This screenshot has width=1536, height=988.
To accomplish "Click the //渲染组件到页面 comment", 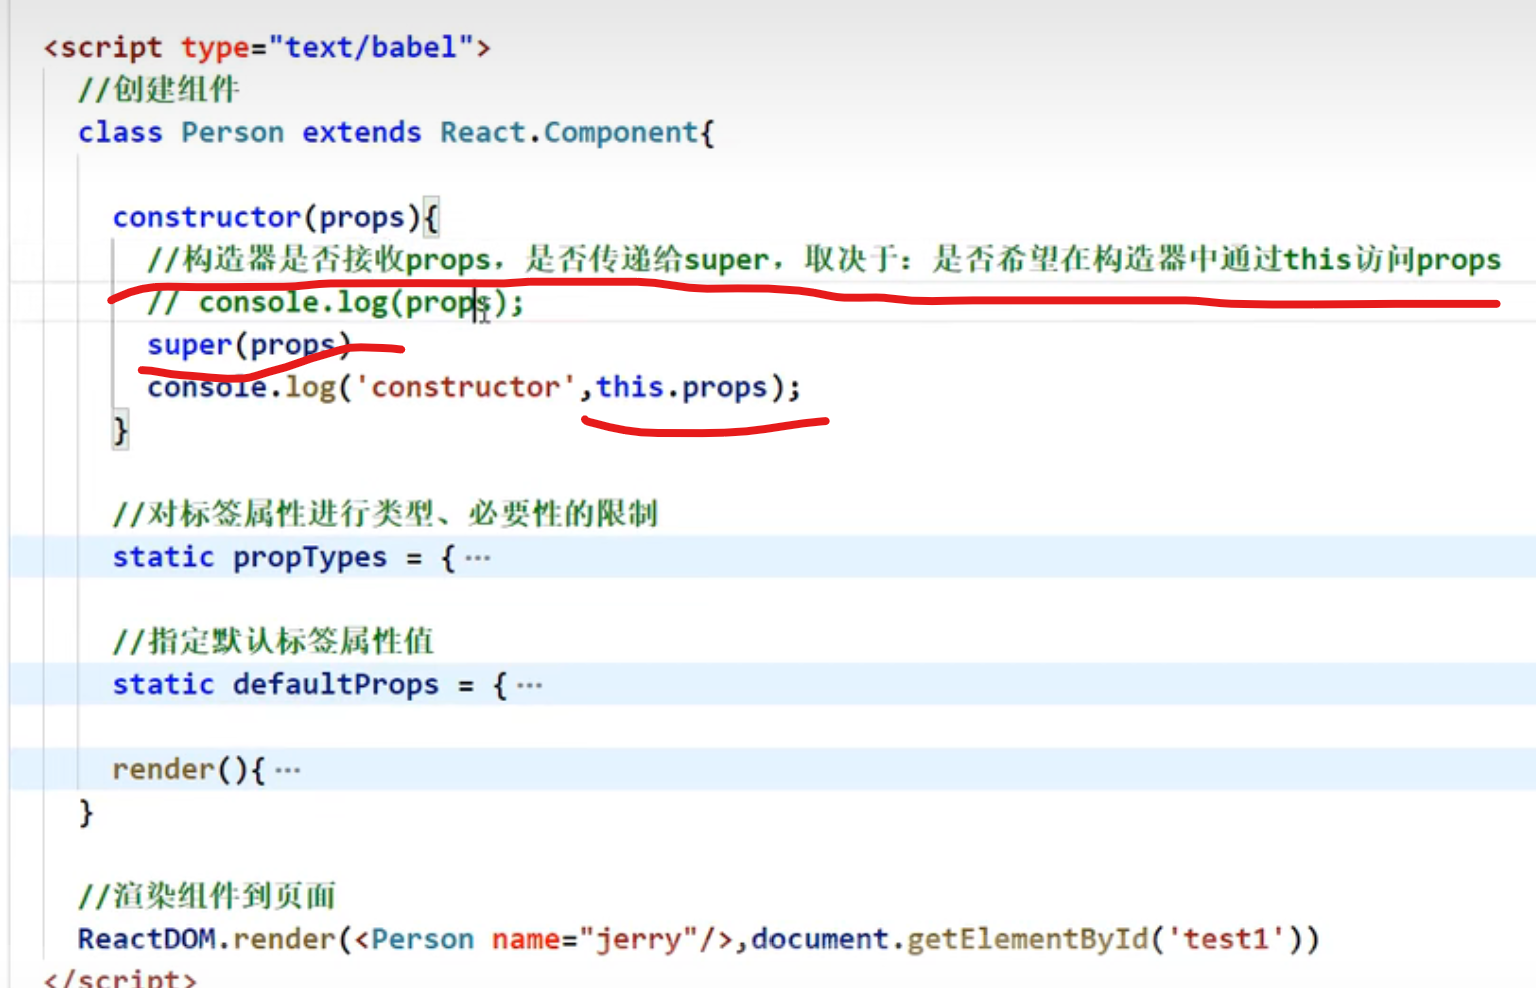I will pos(207,896).
